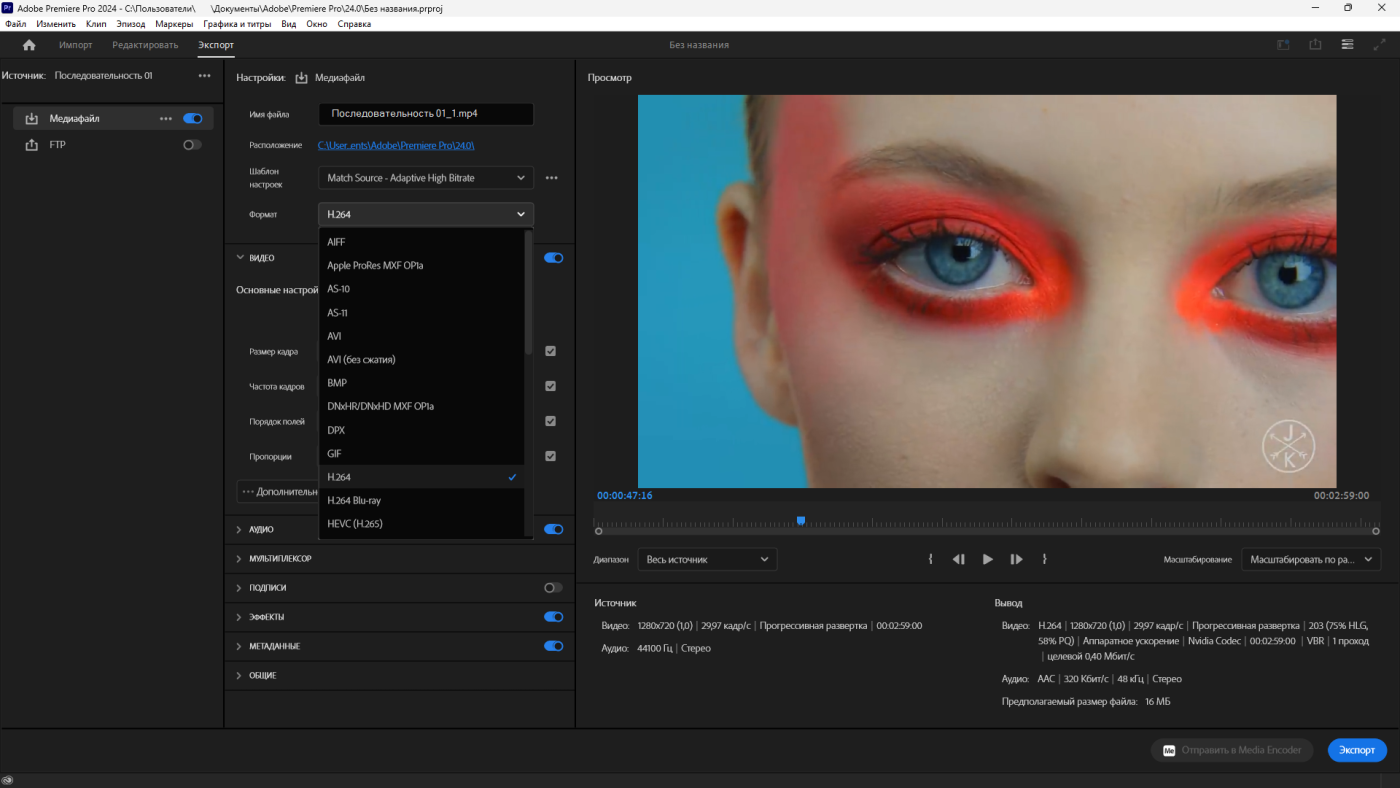Open the three-dots menu next to preset dropdown
The height and width of the screenshot is (788, 1400).
(x=551, y=178)
